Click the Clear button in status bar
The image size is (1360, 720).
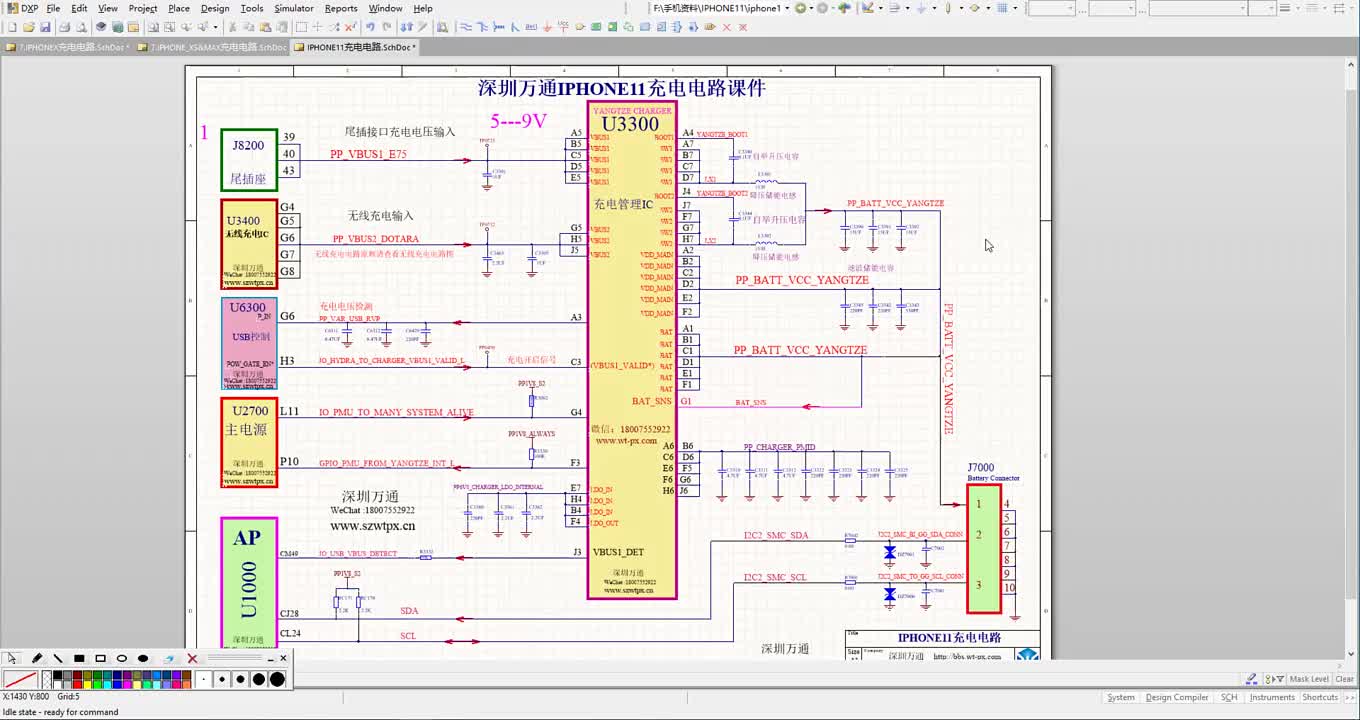tap(1344, 679)
